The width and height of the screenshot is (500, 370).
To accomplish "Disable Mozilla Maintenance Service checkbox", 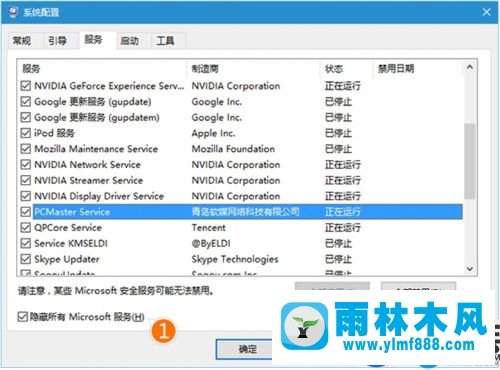I will [26, 149].
